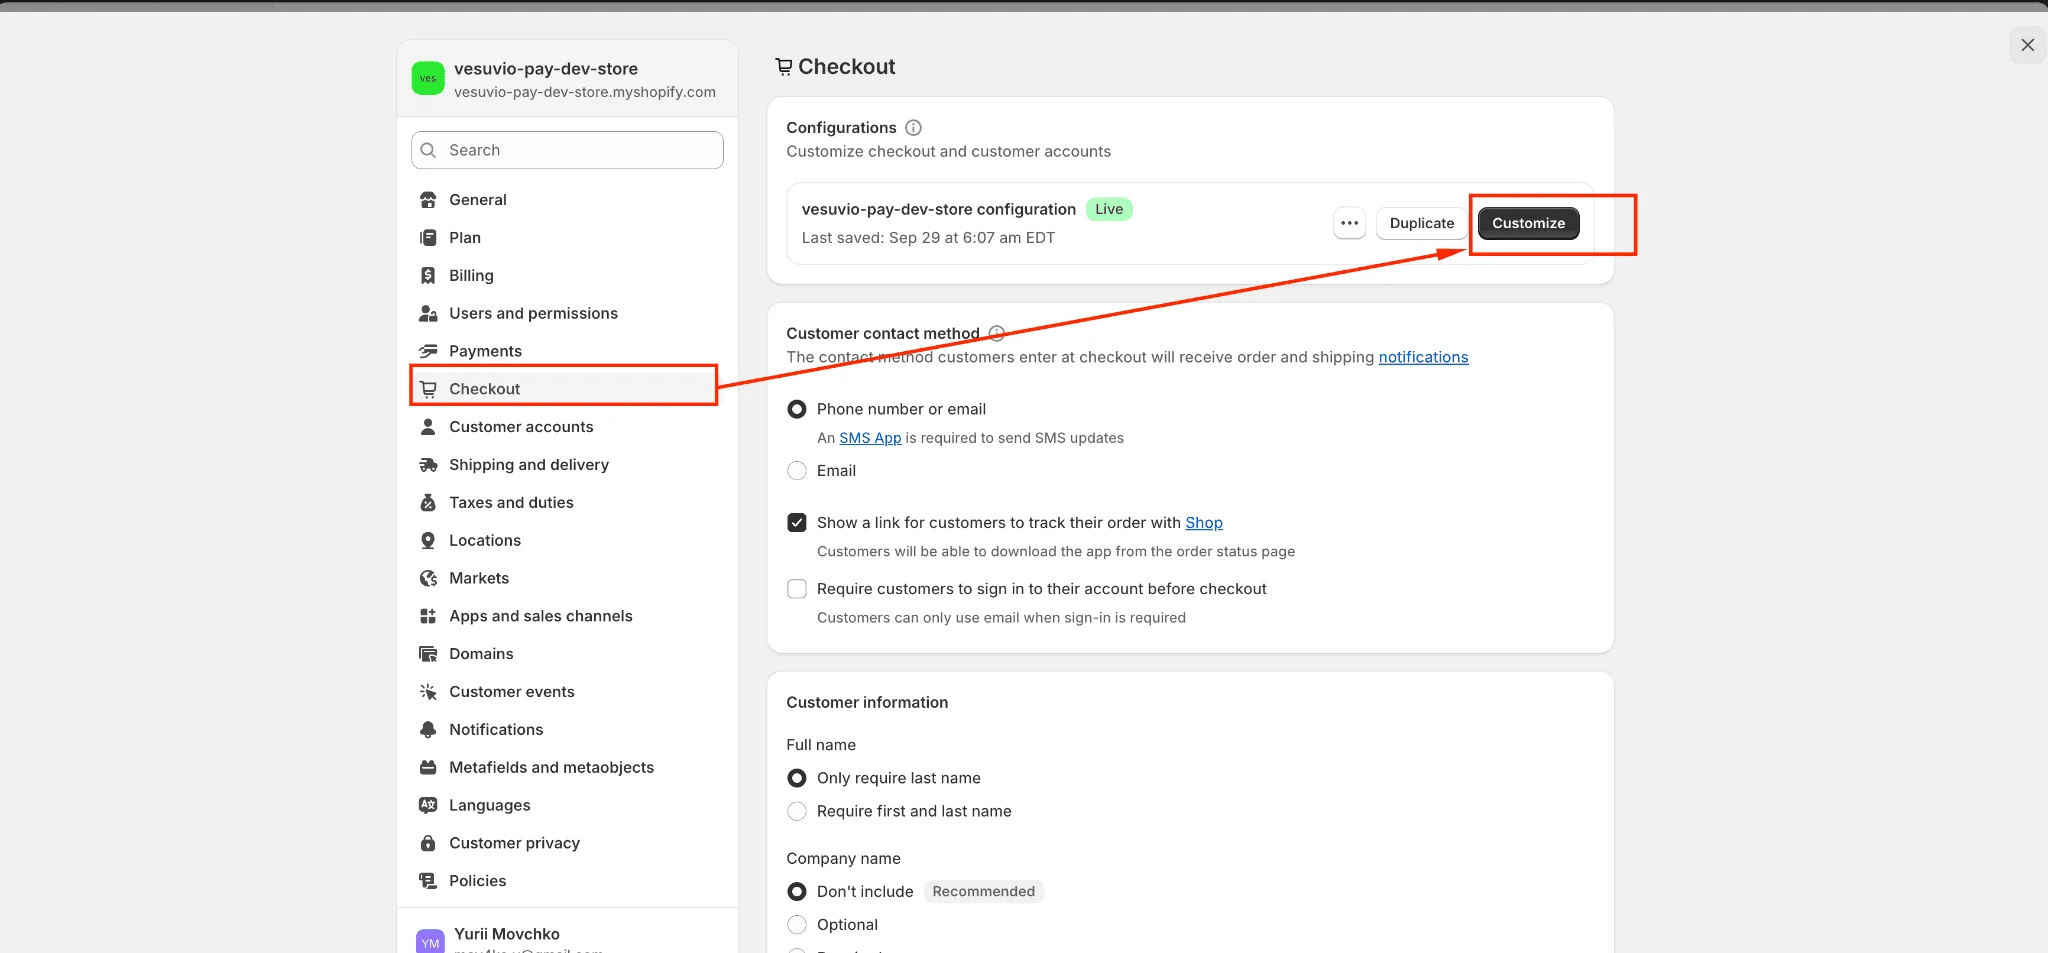
Task: Select Require first and last name
Action: click(x=797, y=811)
